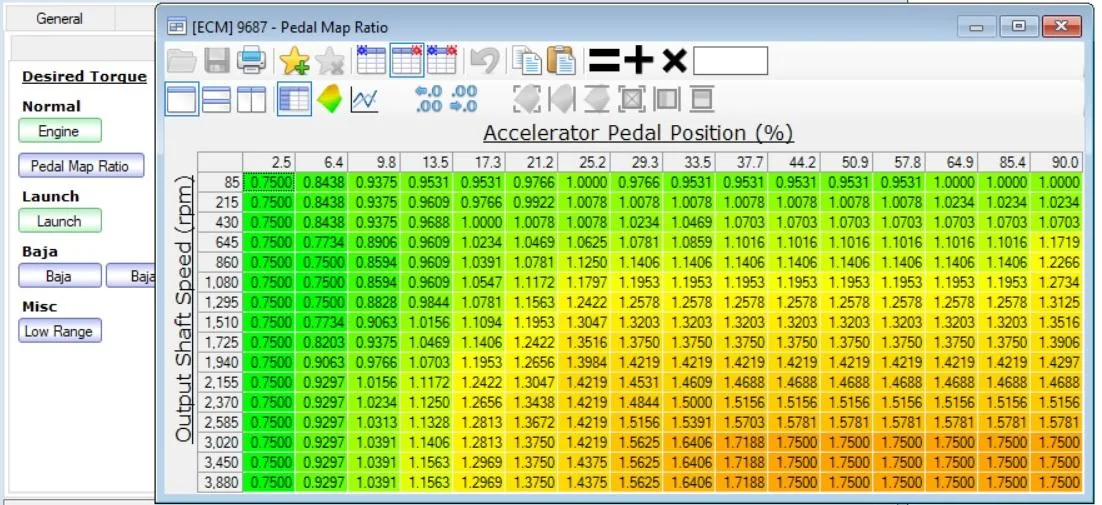The height and width of the screenshot is (505, 1102).
Task: Click first grayed 3D rotate control
Action: (x=526, y=99)
